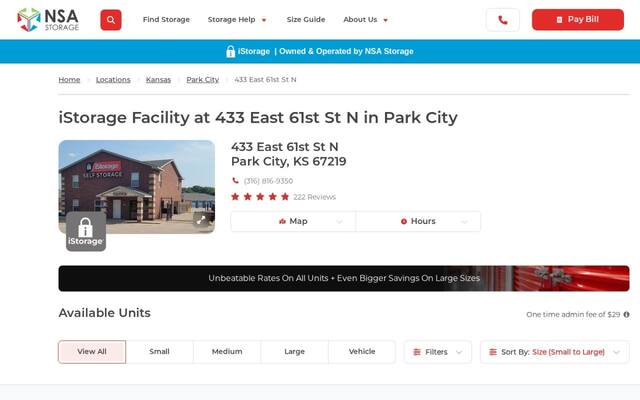Screen dimensions: 640x400
Task: Open the Size Guide page
Action: click(306, 20)
